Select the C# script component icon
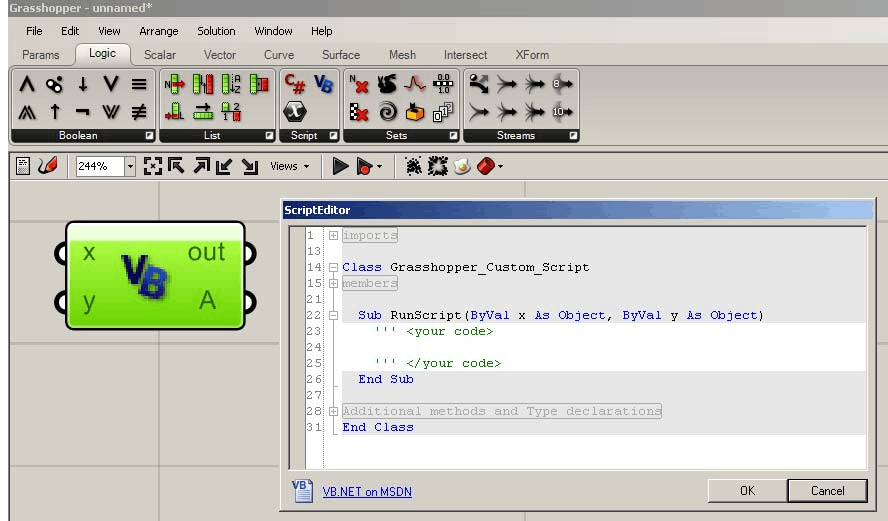The width and height of the screenshot is (888, 521). click(294, 84)
